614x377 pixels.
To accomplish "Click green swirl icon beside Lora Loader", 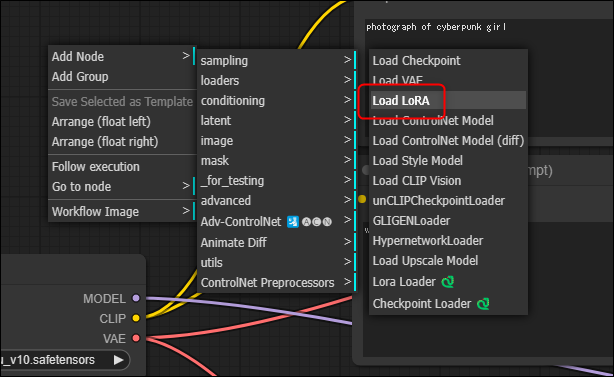I will point(448,281).
